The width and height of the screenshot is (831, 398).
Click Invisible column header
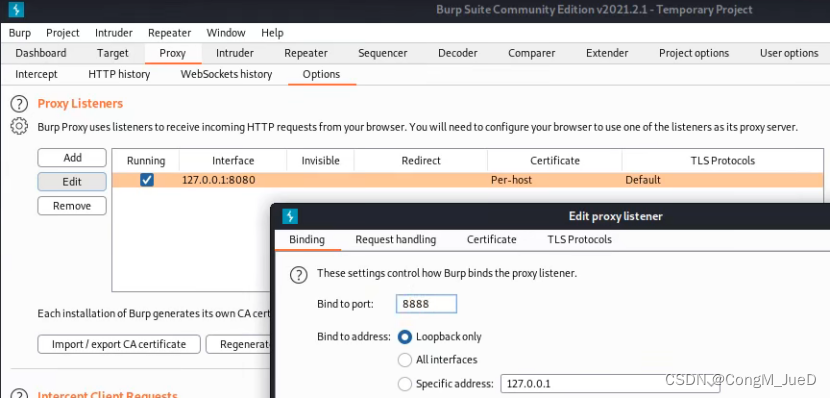tap(320, 161)
